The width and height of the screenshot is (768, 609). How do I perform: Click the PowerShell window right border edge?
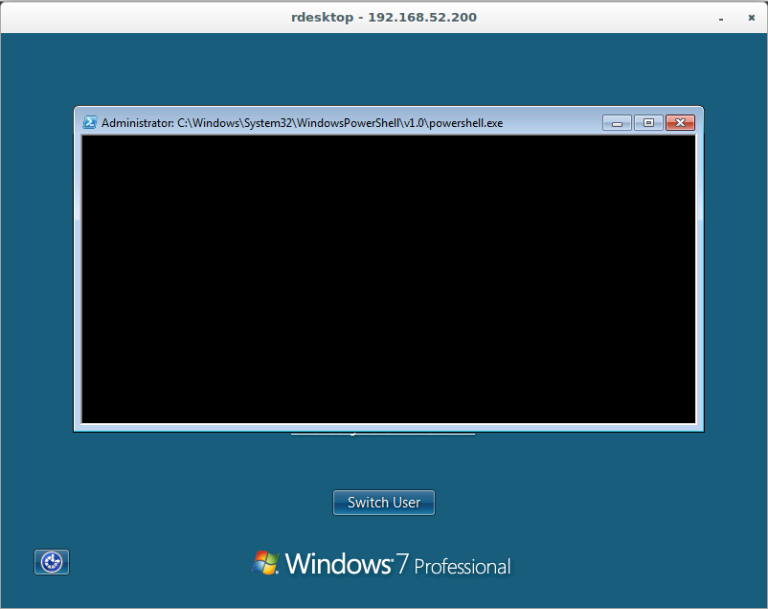[699, 280]
